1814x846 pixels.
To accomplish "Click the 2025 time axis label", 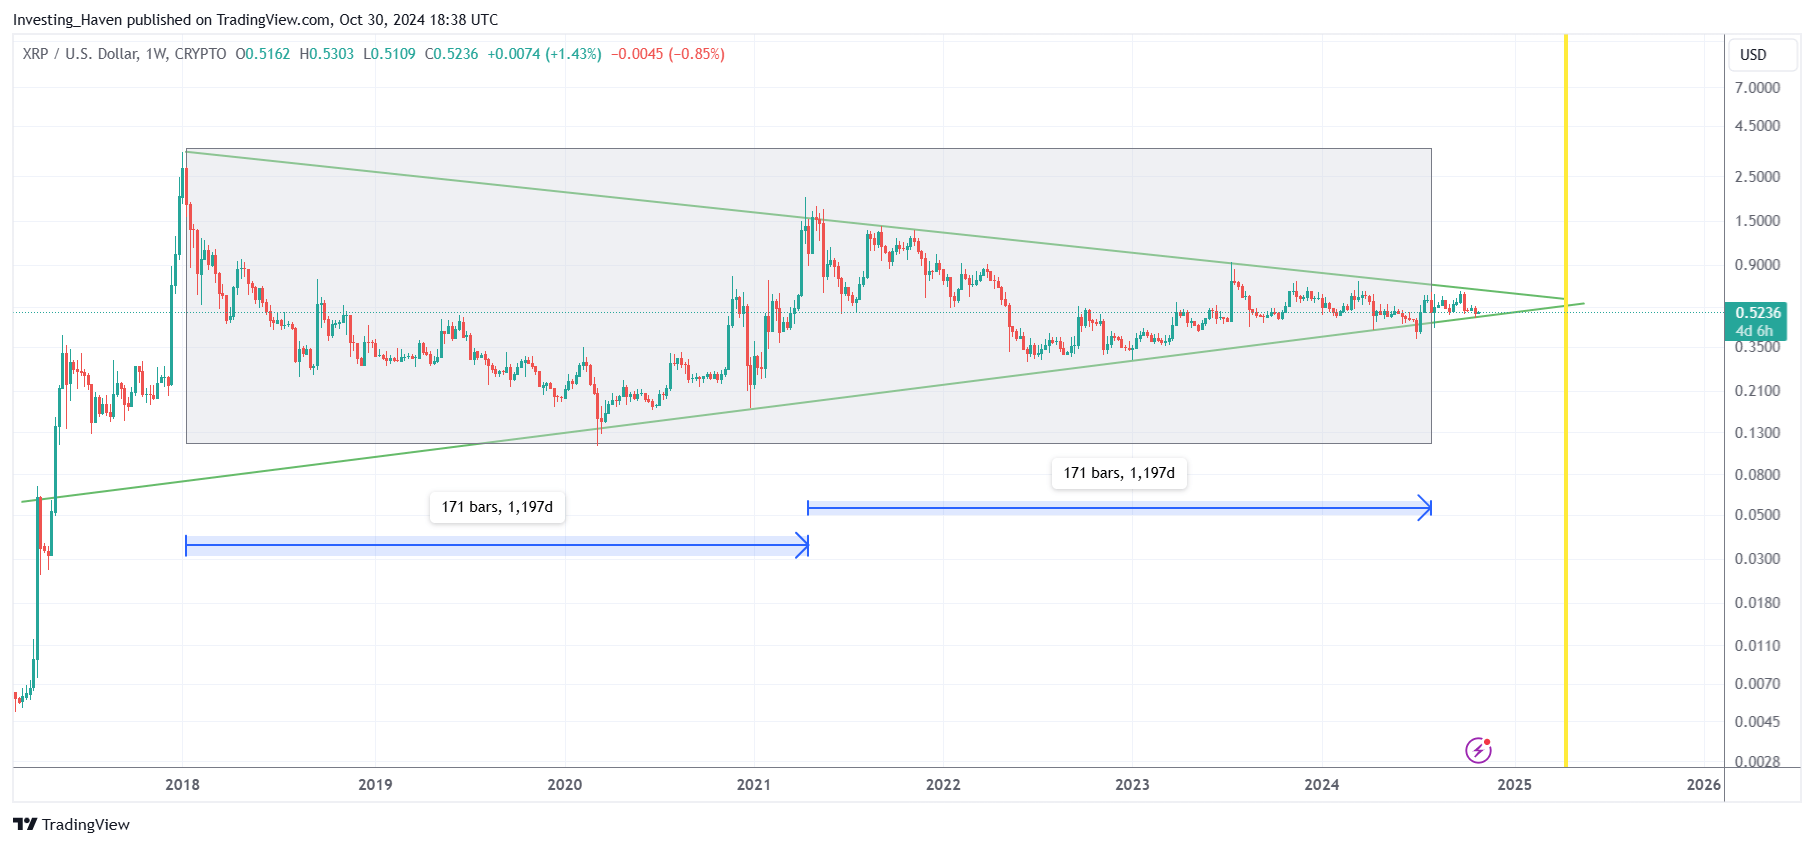I will (1514, 785).
